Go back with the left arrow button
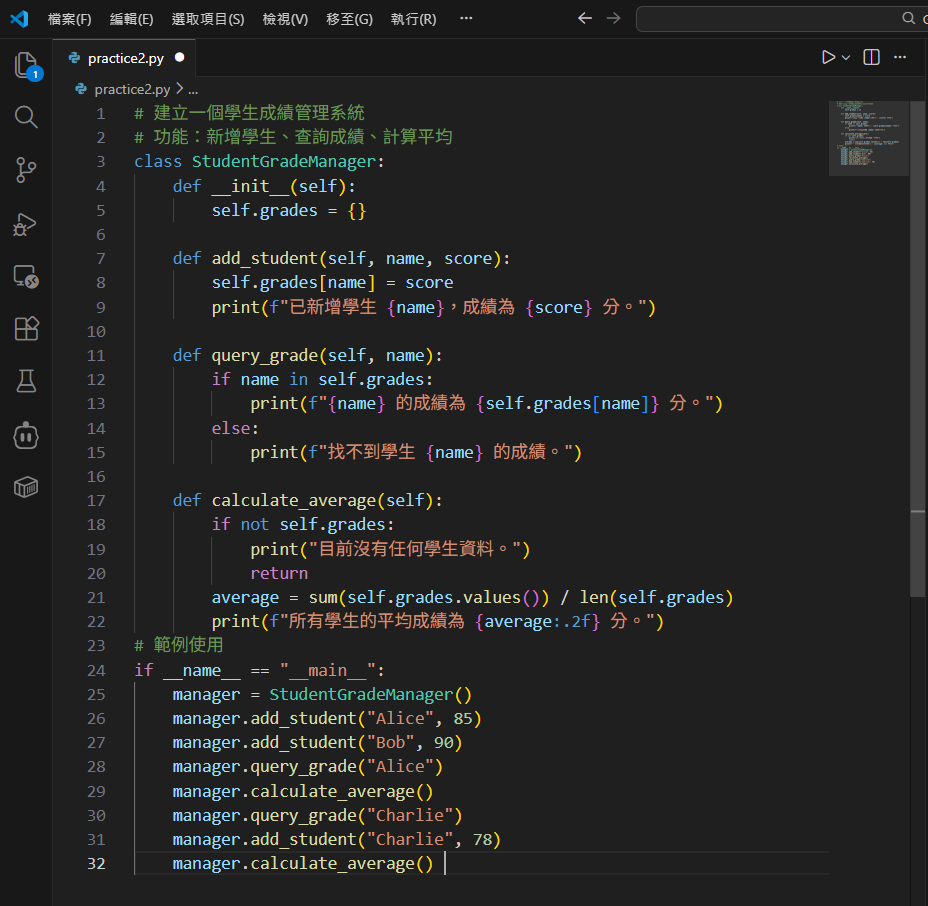The height and width of the screenshot is (906, 928). [x=585, y=19]
